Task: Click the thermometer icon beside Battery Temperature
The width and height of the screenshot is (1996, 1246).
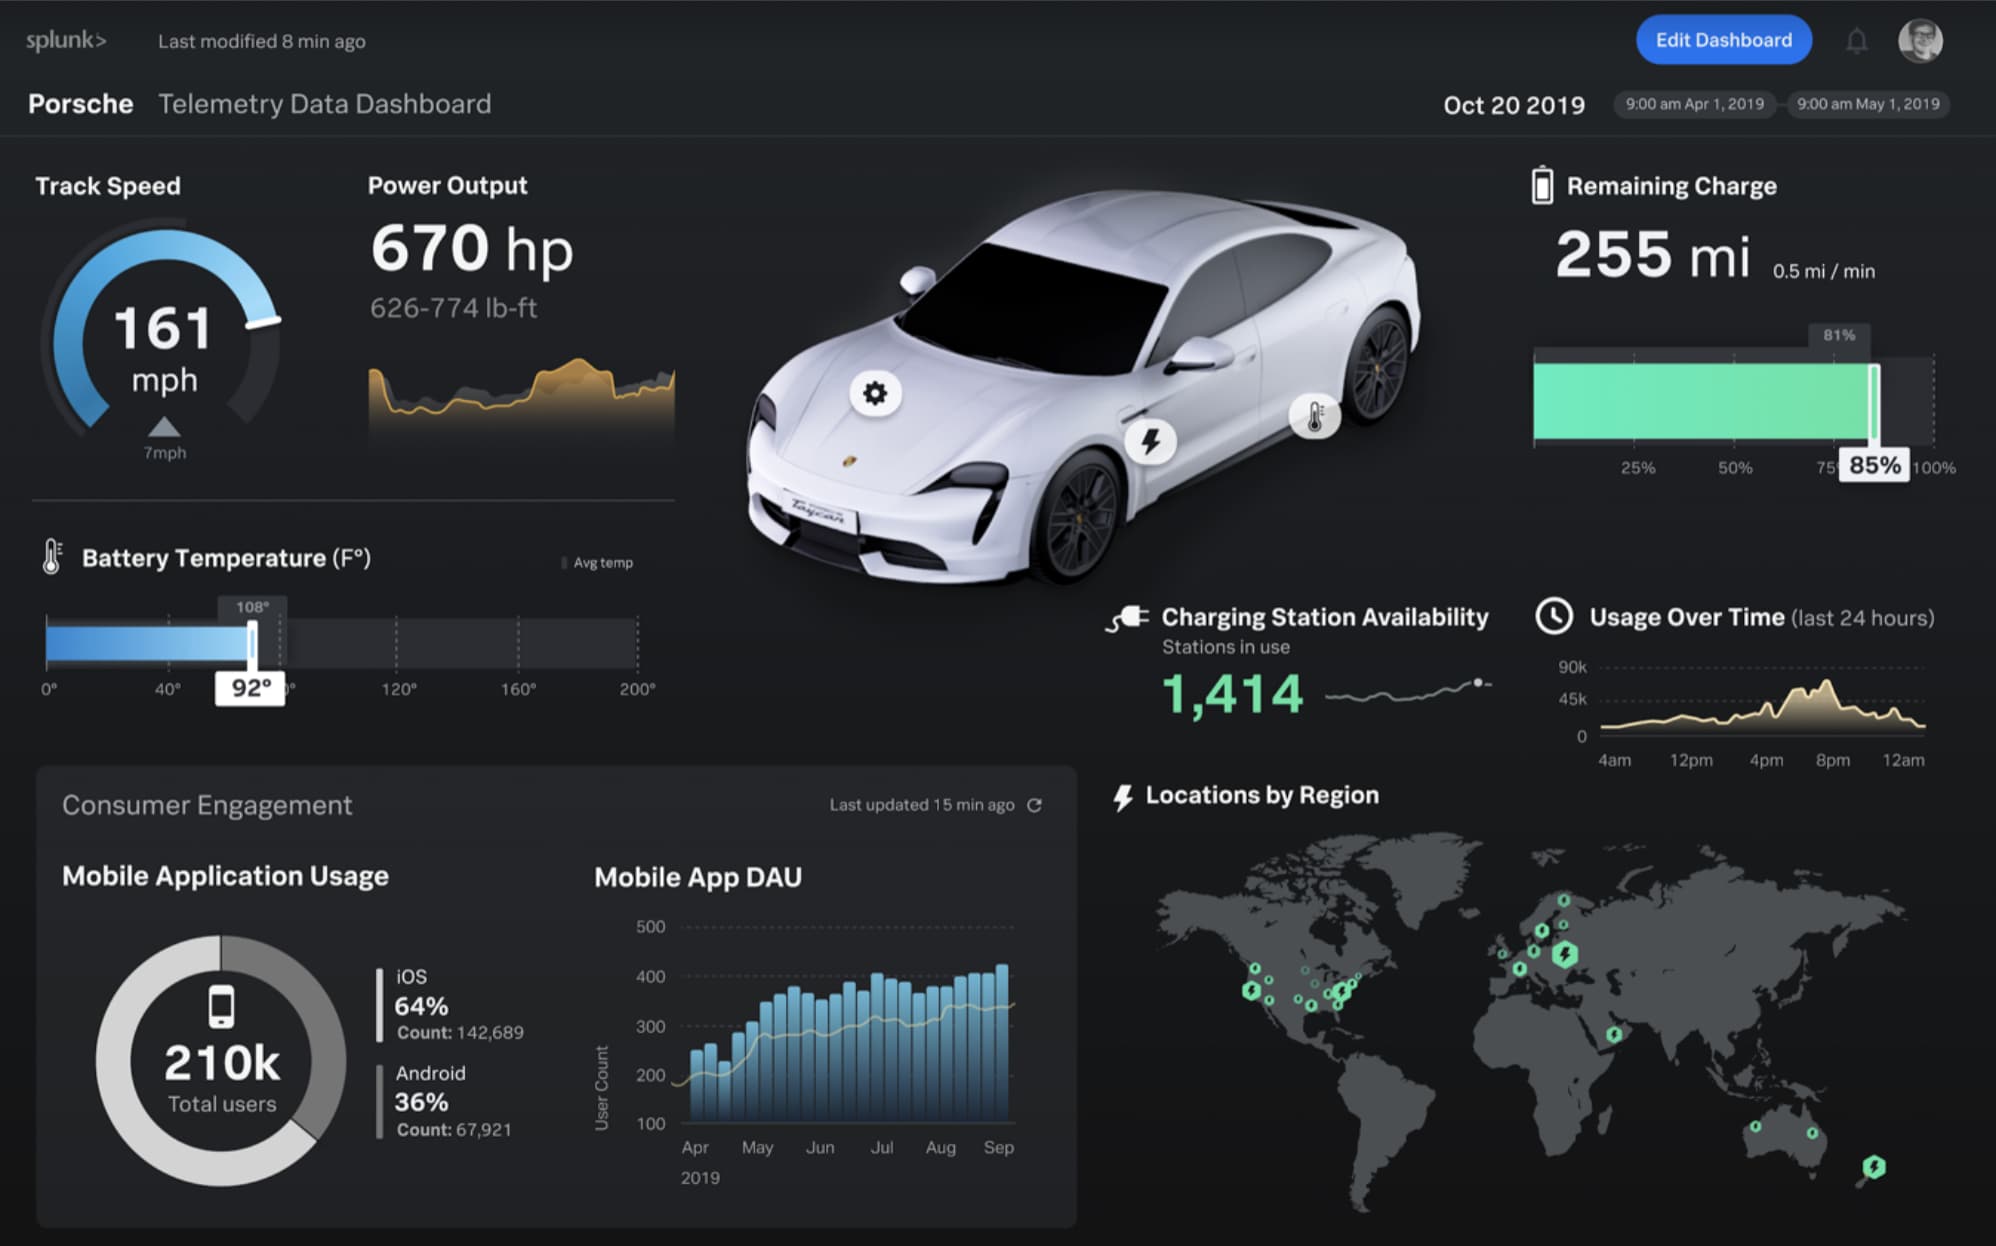Action: 52,557
